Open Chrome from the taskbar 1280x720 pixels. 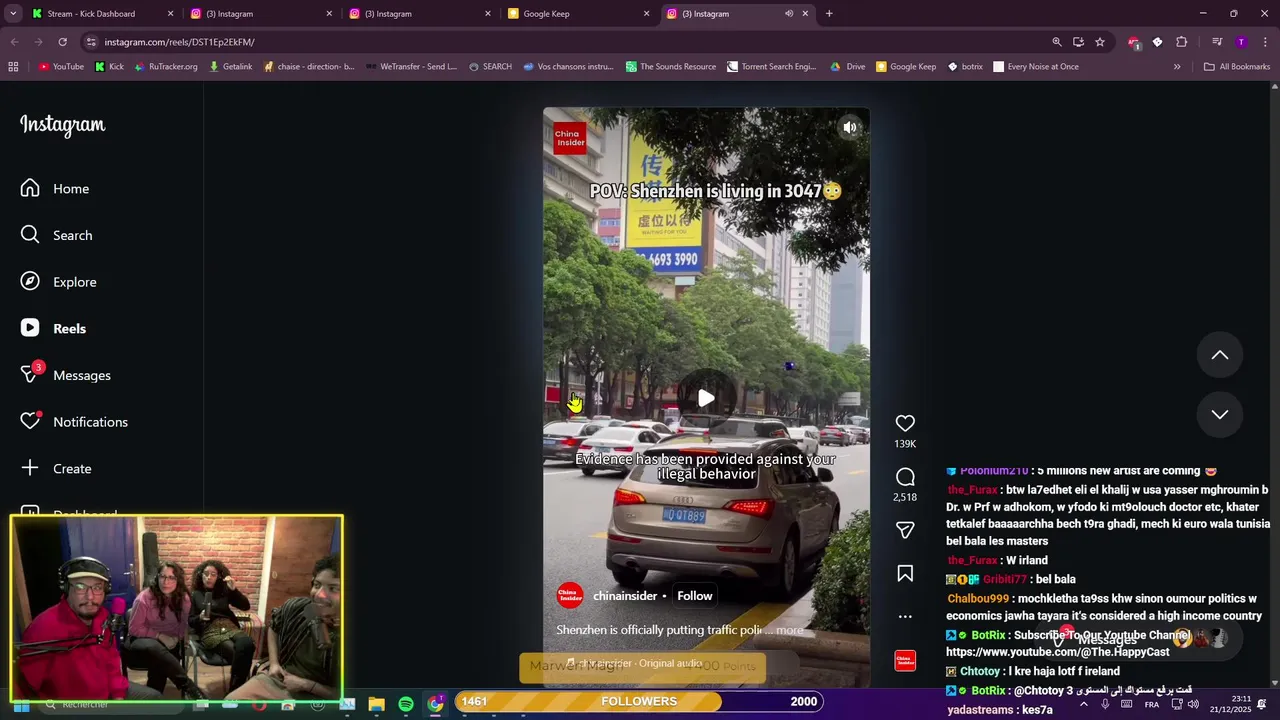point(435,704)
